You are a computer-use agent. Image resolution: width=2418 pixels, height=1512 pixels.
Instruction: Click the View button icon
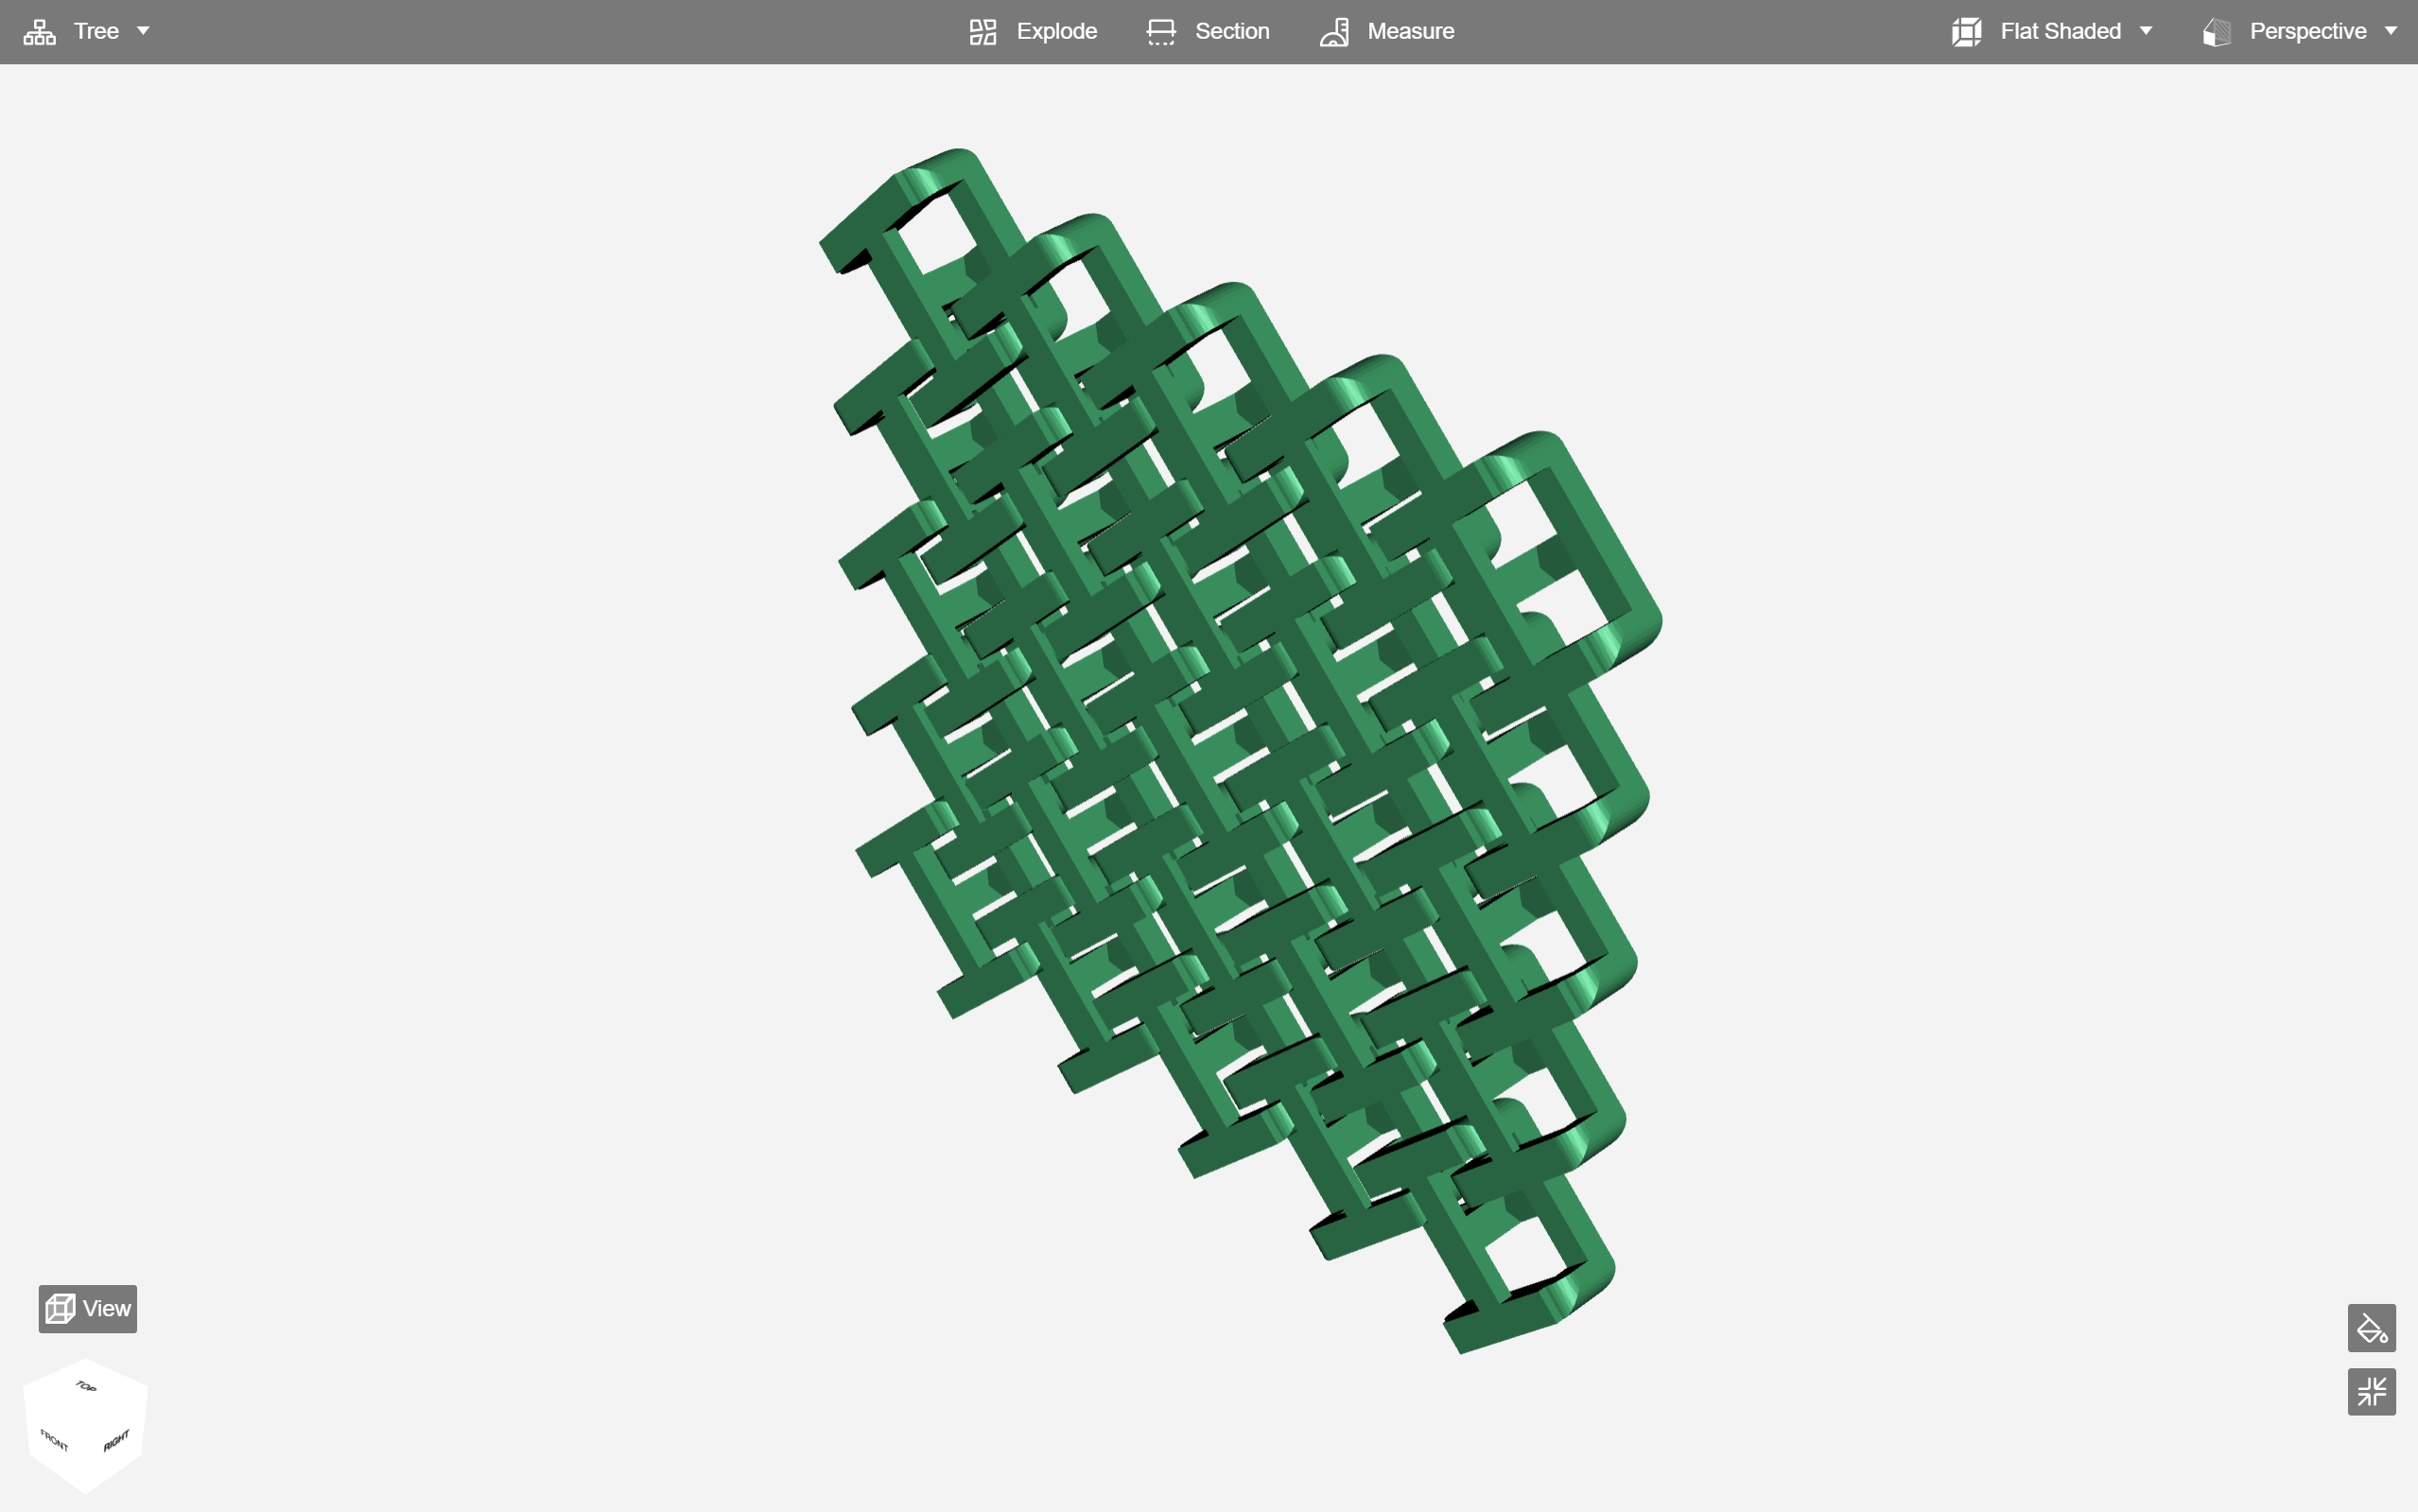(x=60, y=1307)
